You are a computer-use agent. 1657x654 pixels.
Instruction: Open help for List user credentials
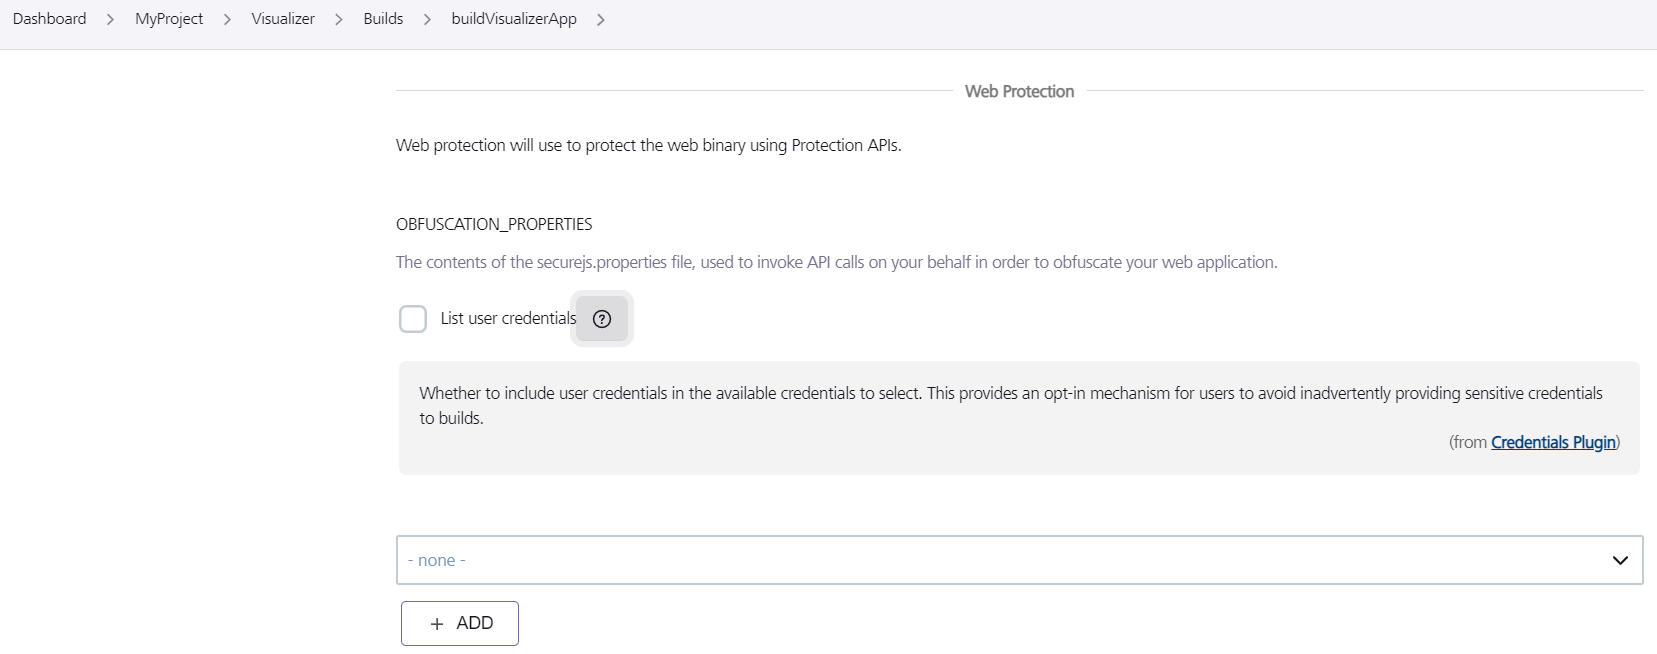602,319
